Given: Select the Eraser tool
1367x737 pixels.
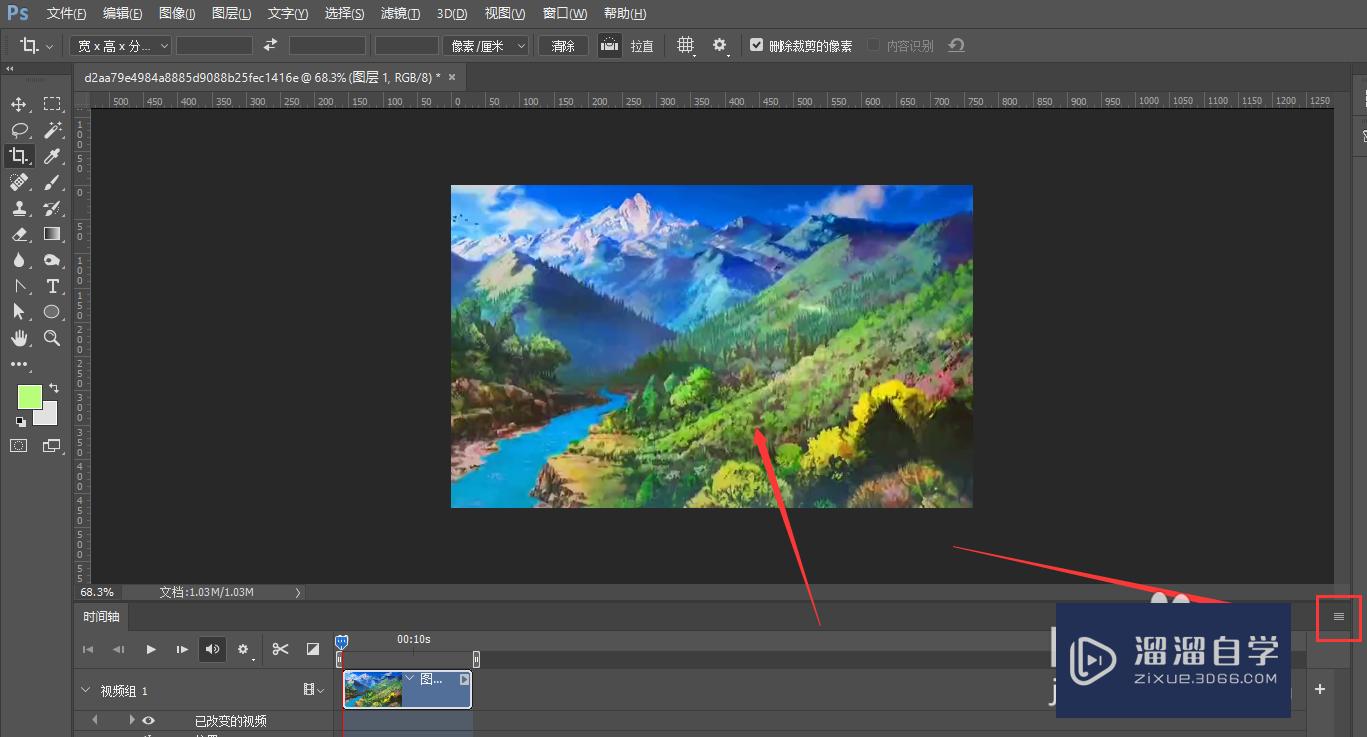Looking at the screenshot, I should [18, 234].
